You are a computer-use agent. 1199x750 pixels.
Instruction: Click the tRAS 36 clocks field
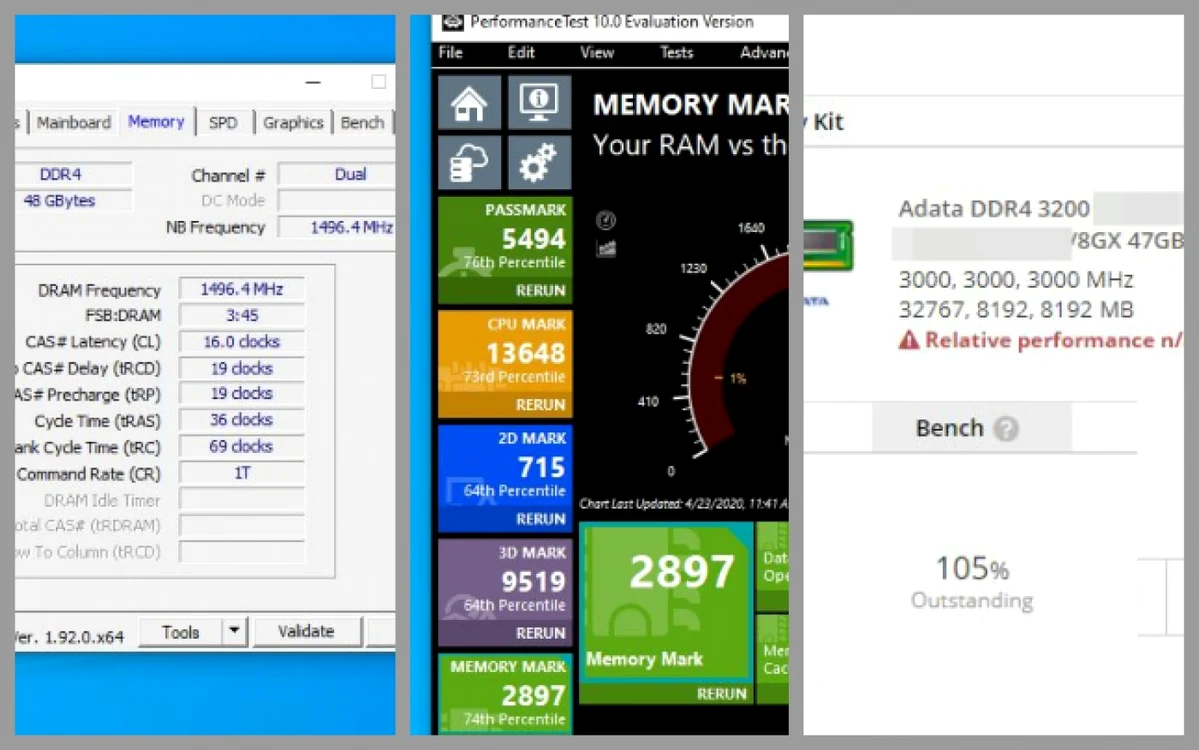coord(242,420)
